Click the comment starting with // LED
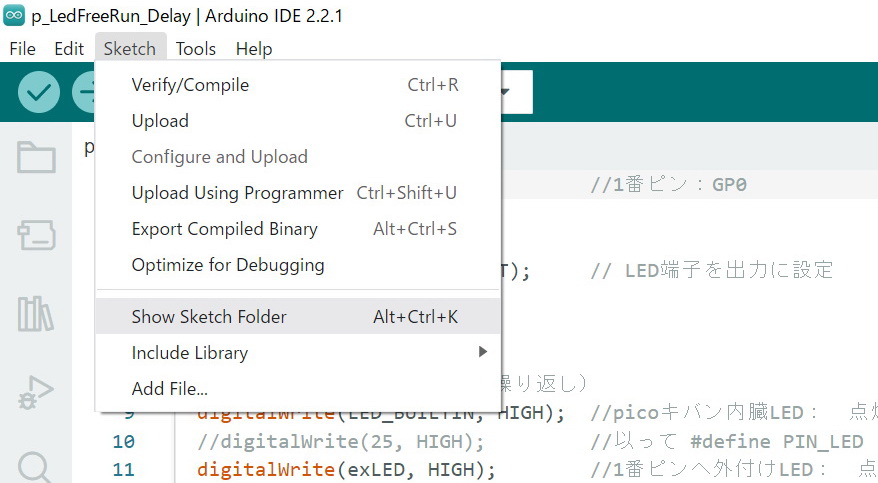The width and height of the screenshot is (878, 483). [x=712, y=270]
